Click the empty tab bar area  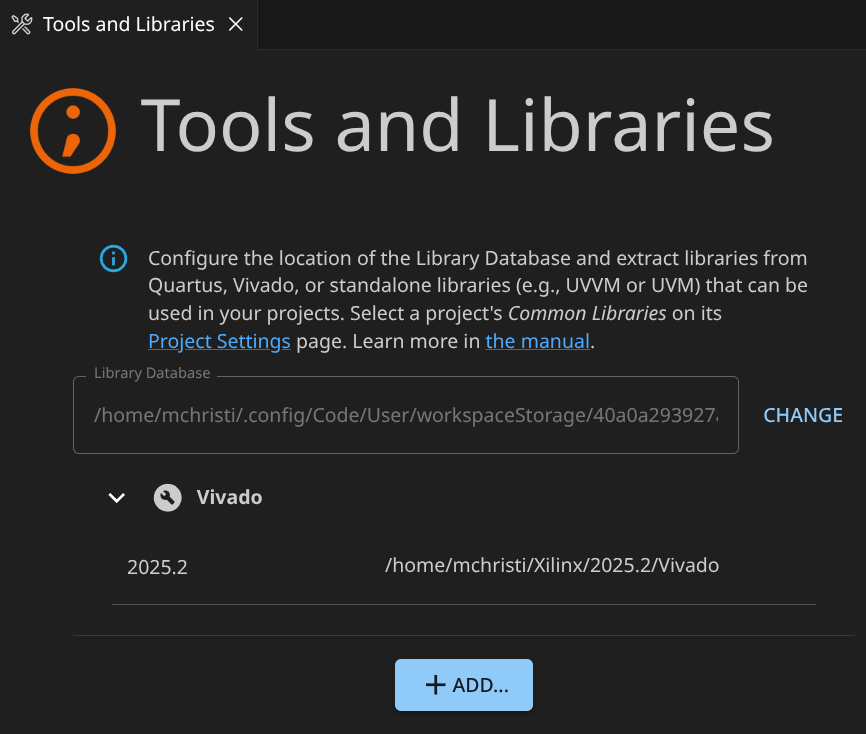pyautogui.click(x=560, y=24)
